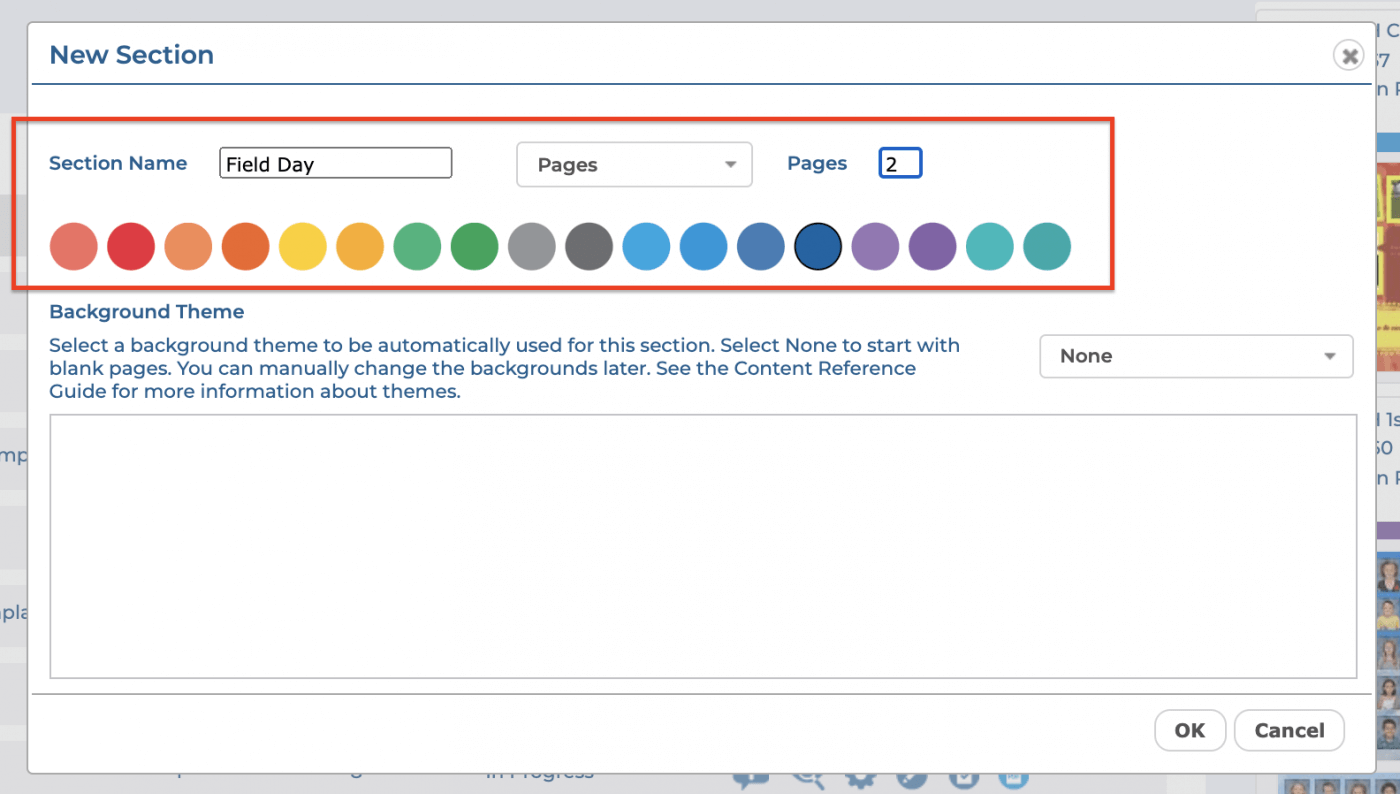
Task: Click the outlined dark blue selected swatch
Action: tap(818, 247)
